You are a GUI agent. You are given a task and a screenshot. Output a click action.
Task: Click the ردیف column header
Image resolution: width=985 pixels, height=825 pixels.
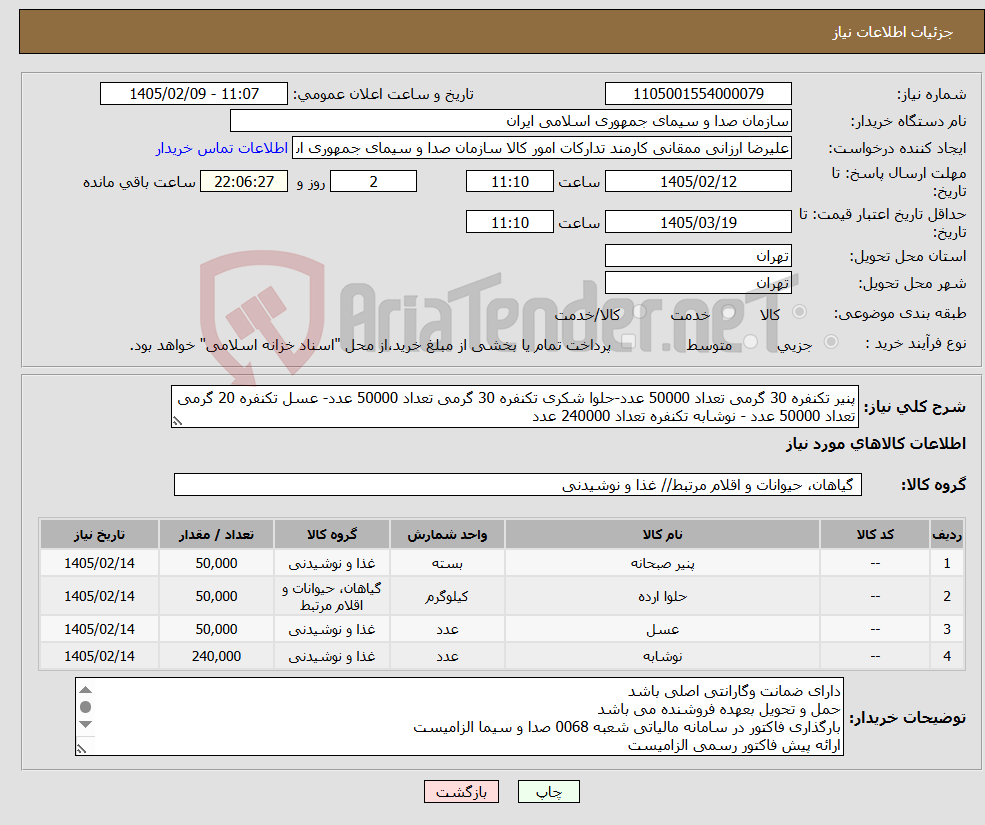(947, 534)
